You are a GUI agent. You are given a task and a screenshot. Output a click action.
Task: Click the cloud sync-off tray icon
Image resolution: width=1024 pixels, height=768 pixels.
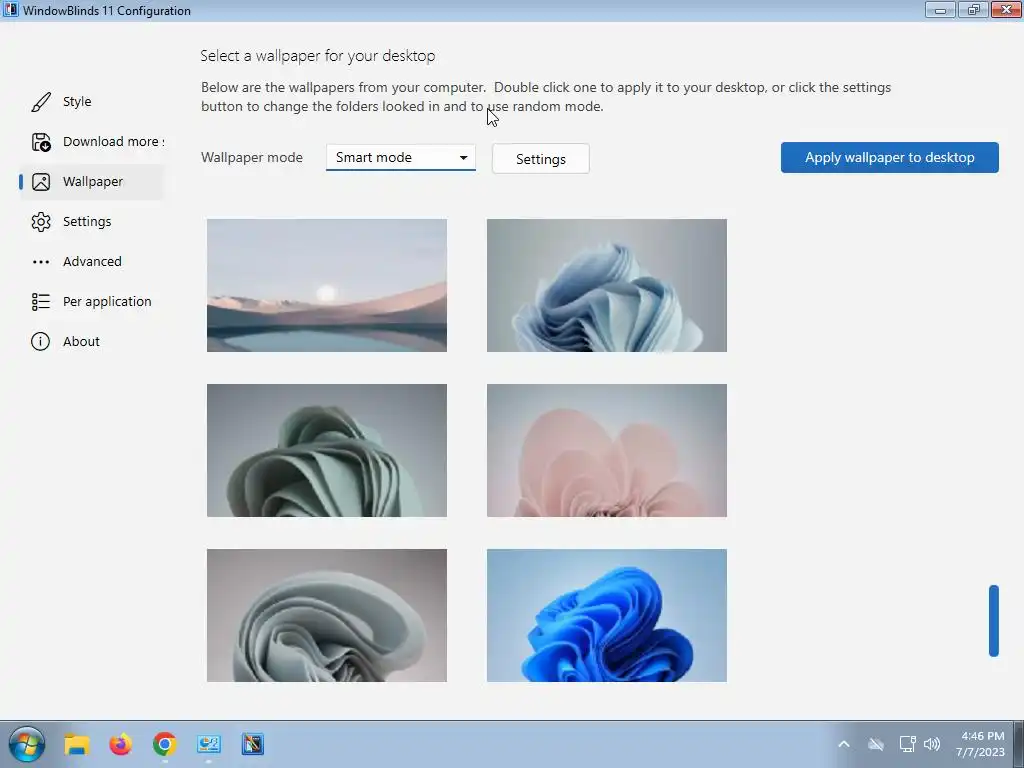[x=876, y=744]
